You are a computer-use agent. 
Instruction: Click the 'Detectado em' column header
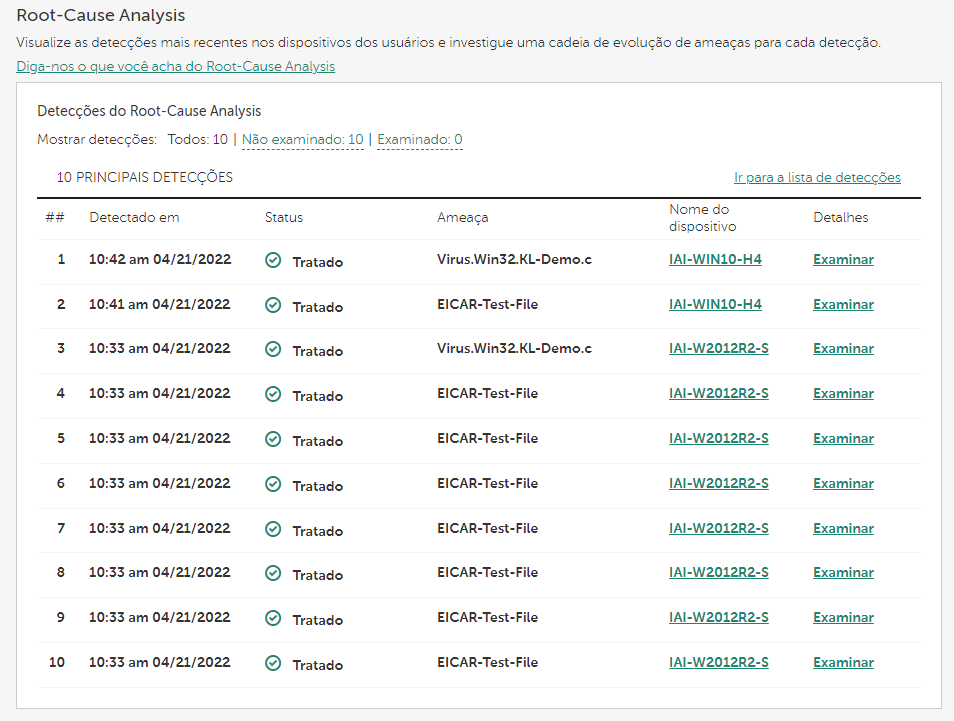(x=134, y=218)
